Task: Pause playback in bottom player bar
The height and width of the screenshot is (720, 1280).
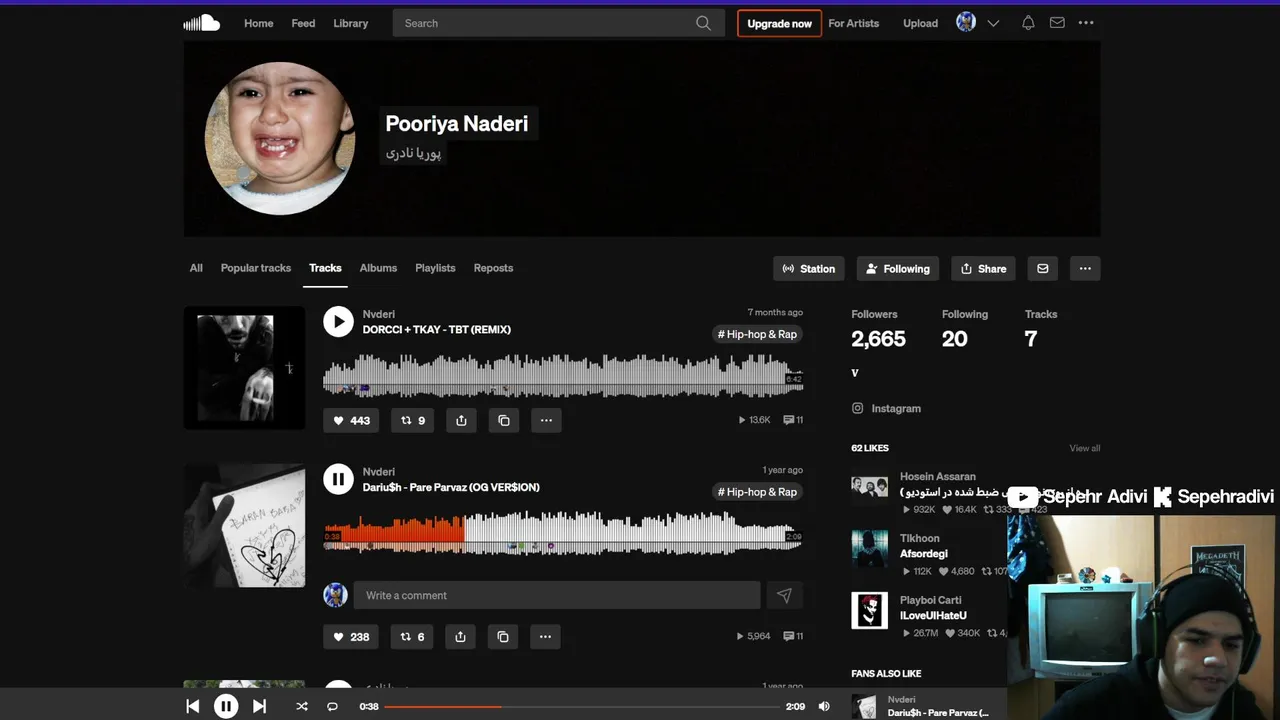Action: coord(226,706)
